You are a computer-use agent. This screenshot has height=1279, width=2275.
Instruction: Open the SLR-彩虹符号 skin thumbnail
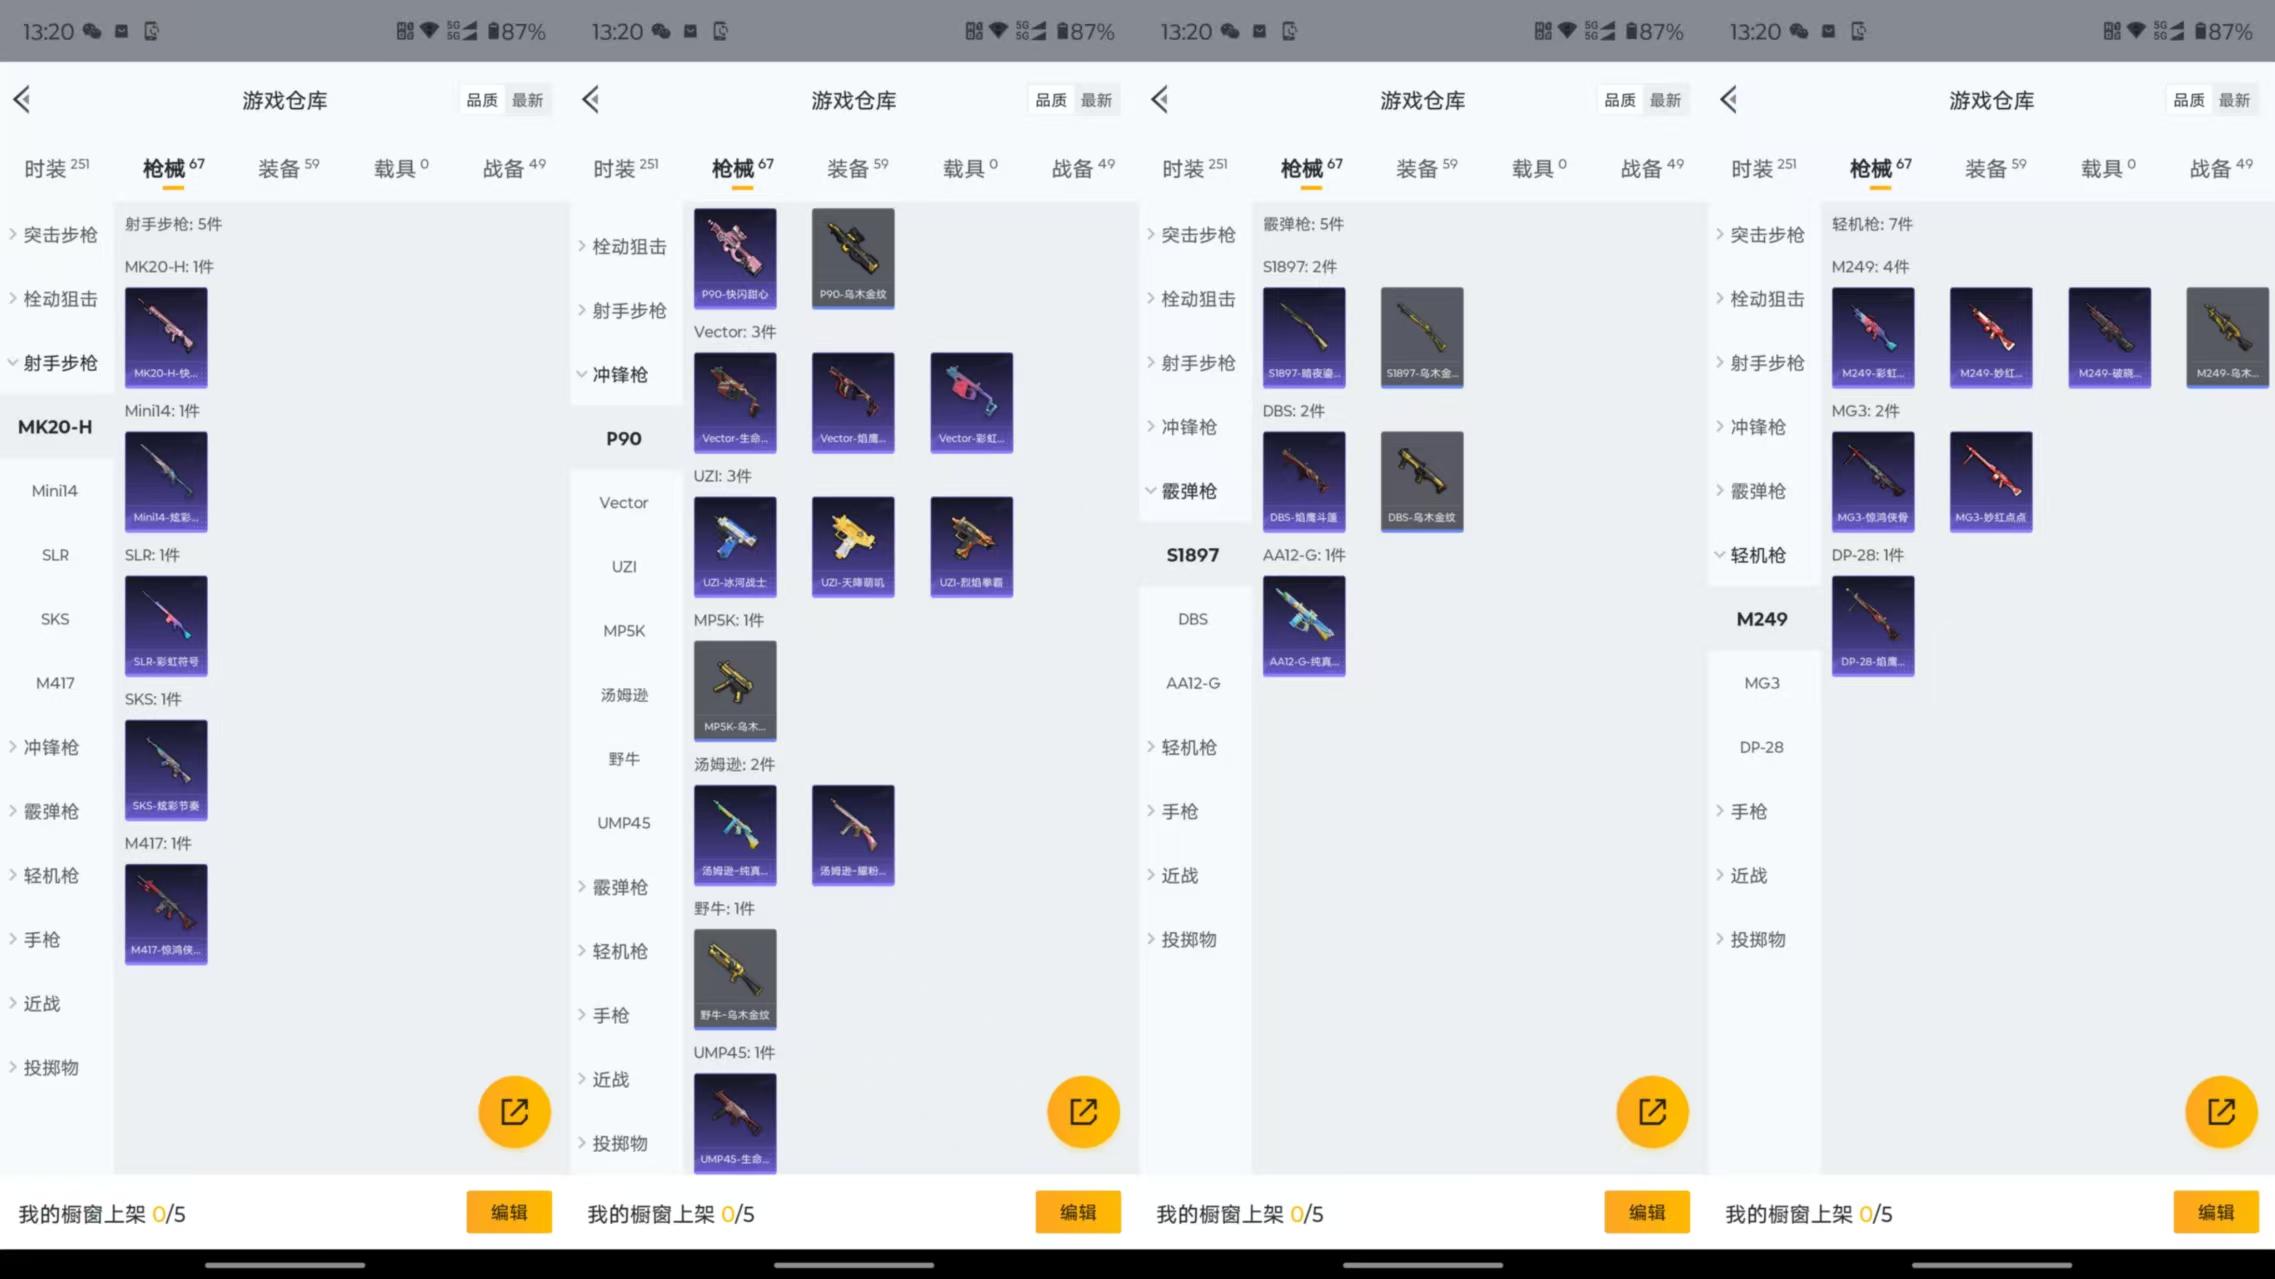pos(166,625)
